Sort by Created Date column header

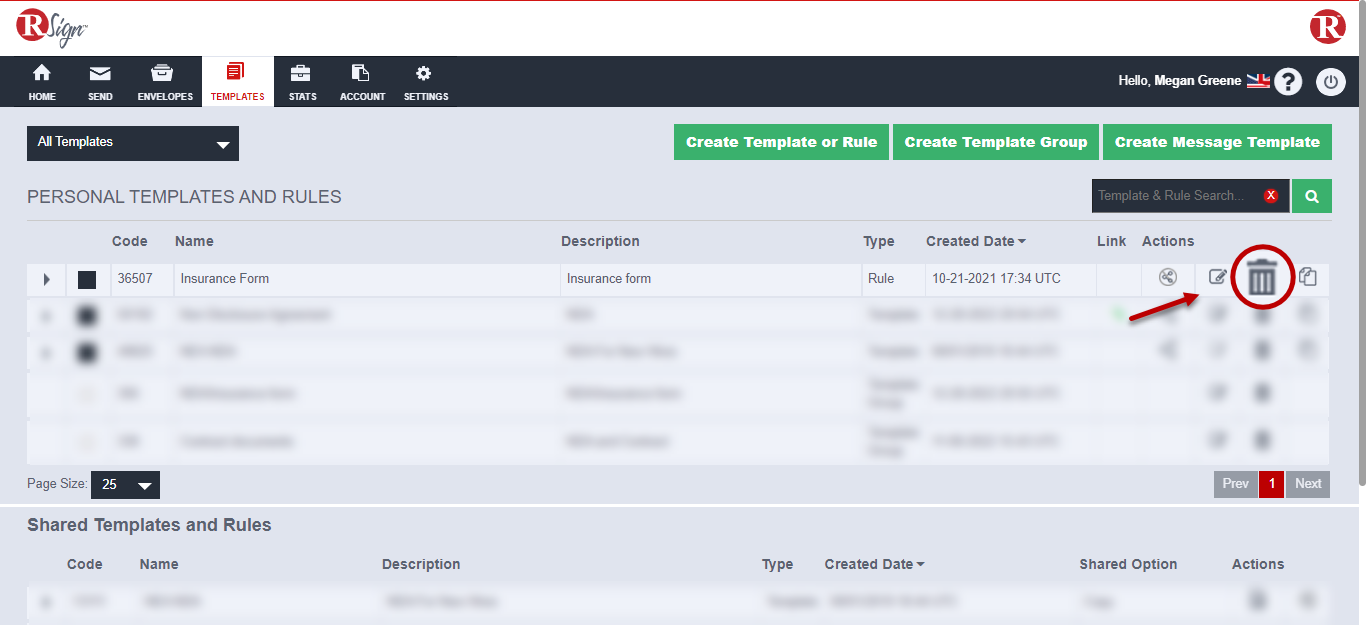(975, 241)
